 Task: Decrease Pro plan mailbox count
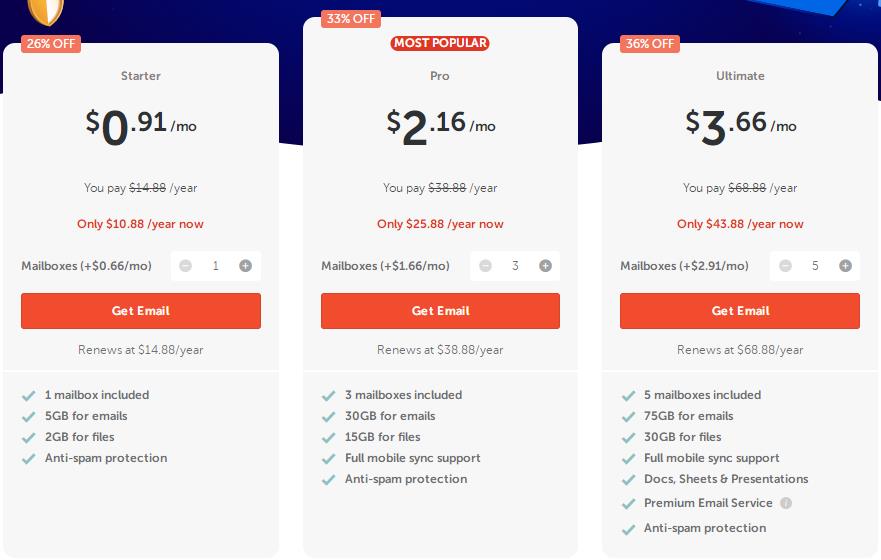coord(485,266)
